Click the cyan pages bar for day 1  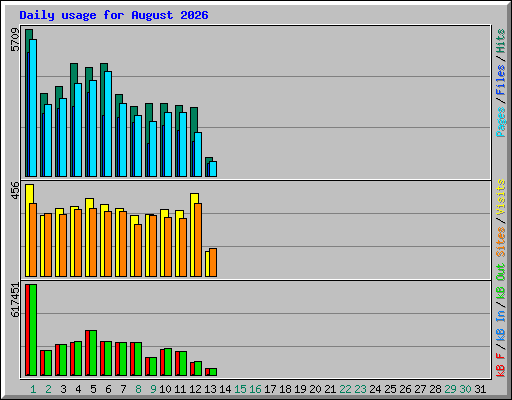point(33,108)
